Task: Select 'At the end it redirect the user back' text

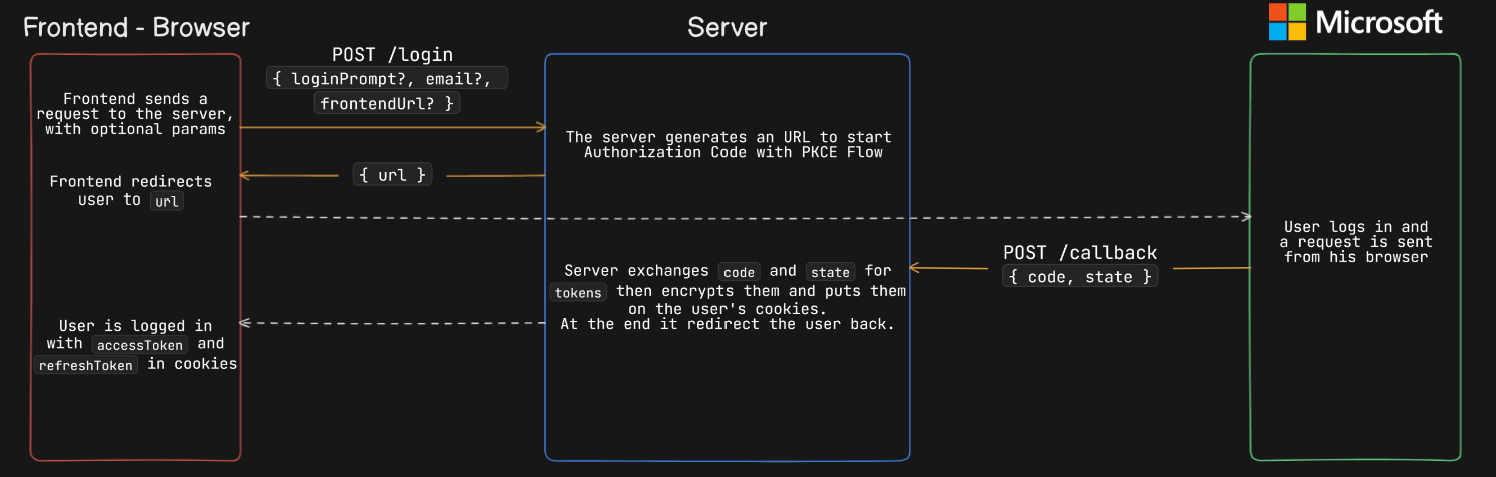Action: tap(727, 325)
